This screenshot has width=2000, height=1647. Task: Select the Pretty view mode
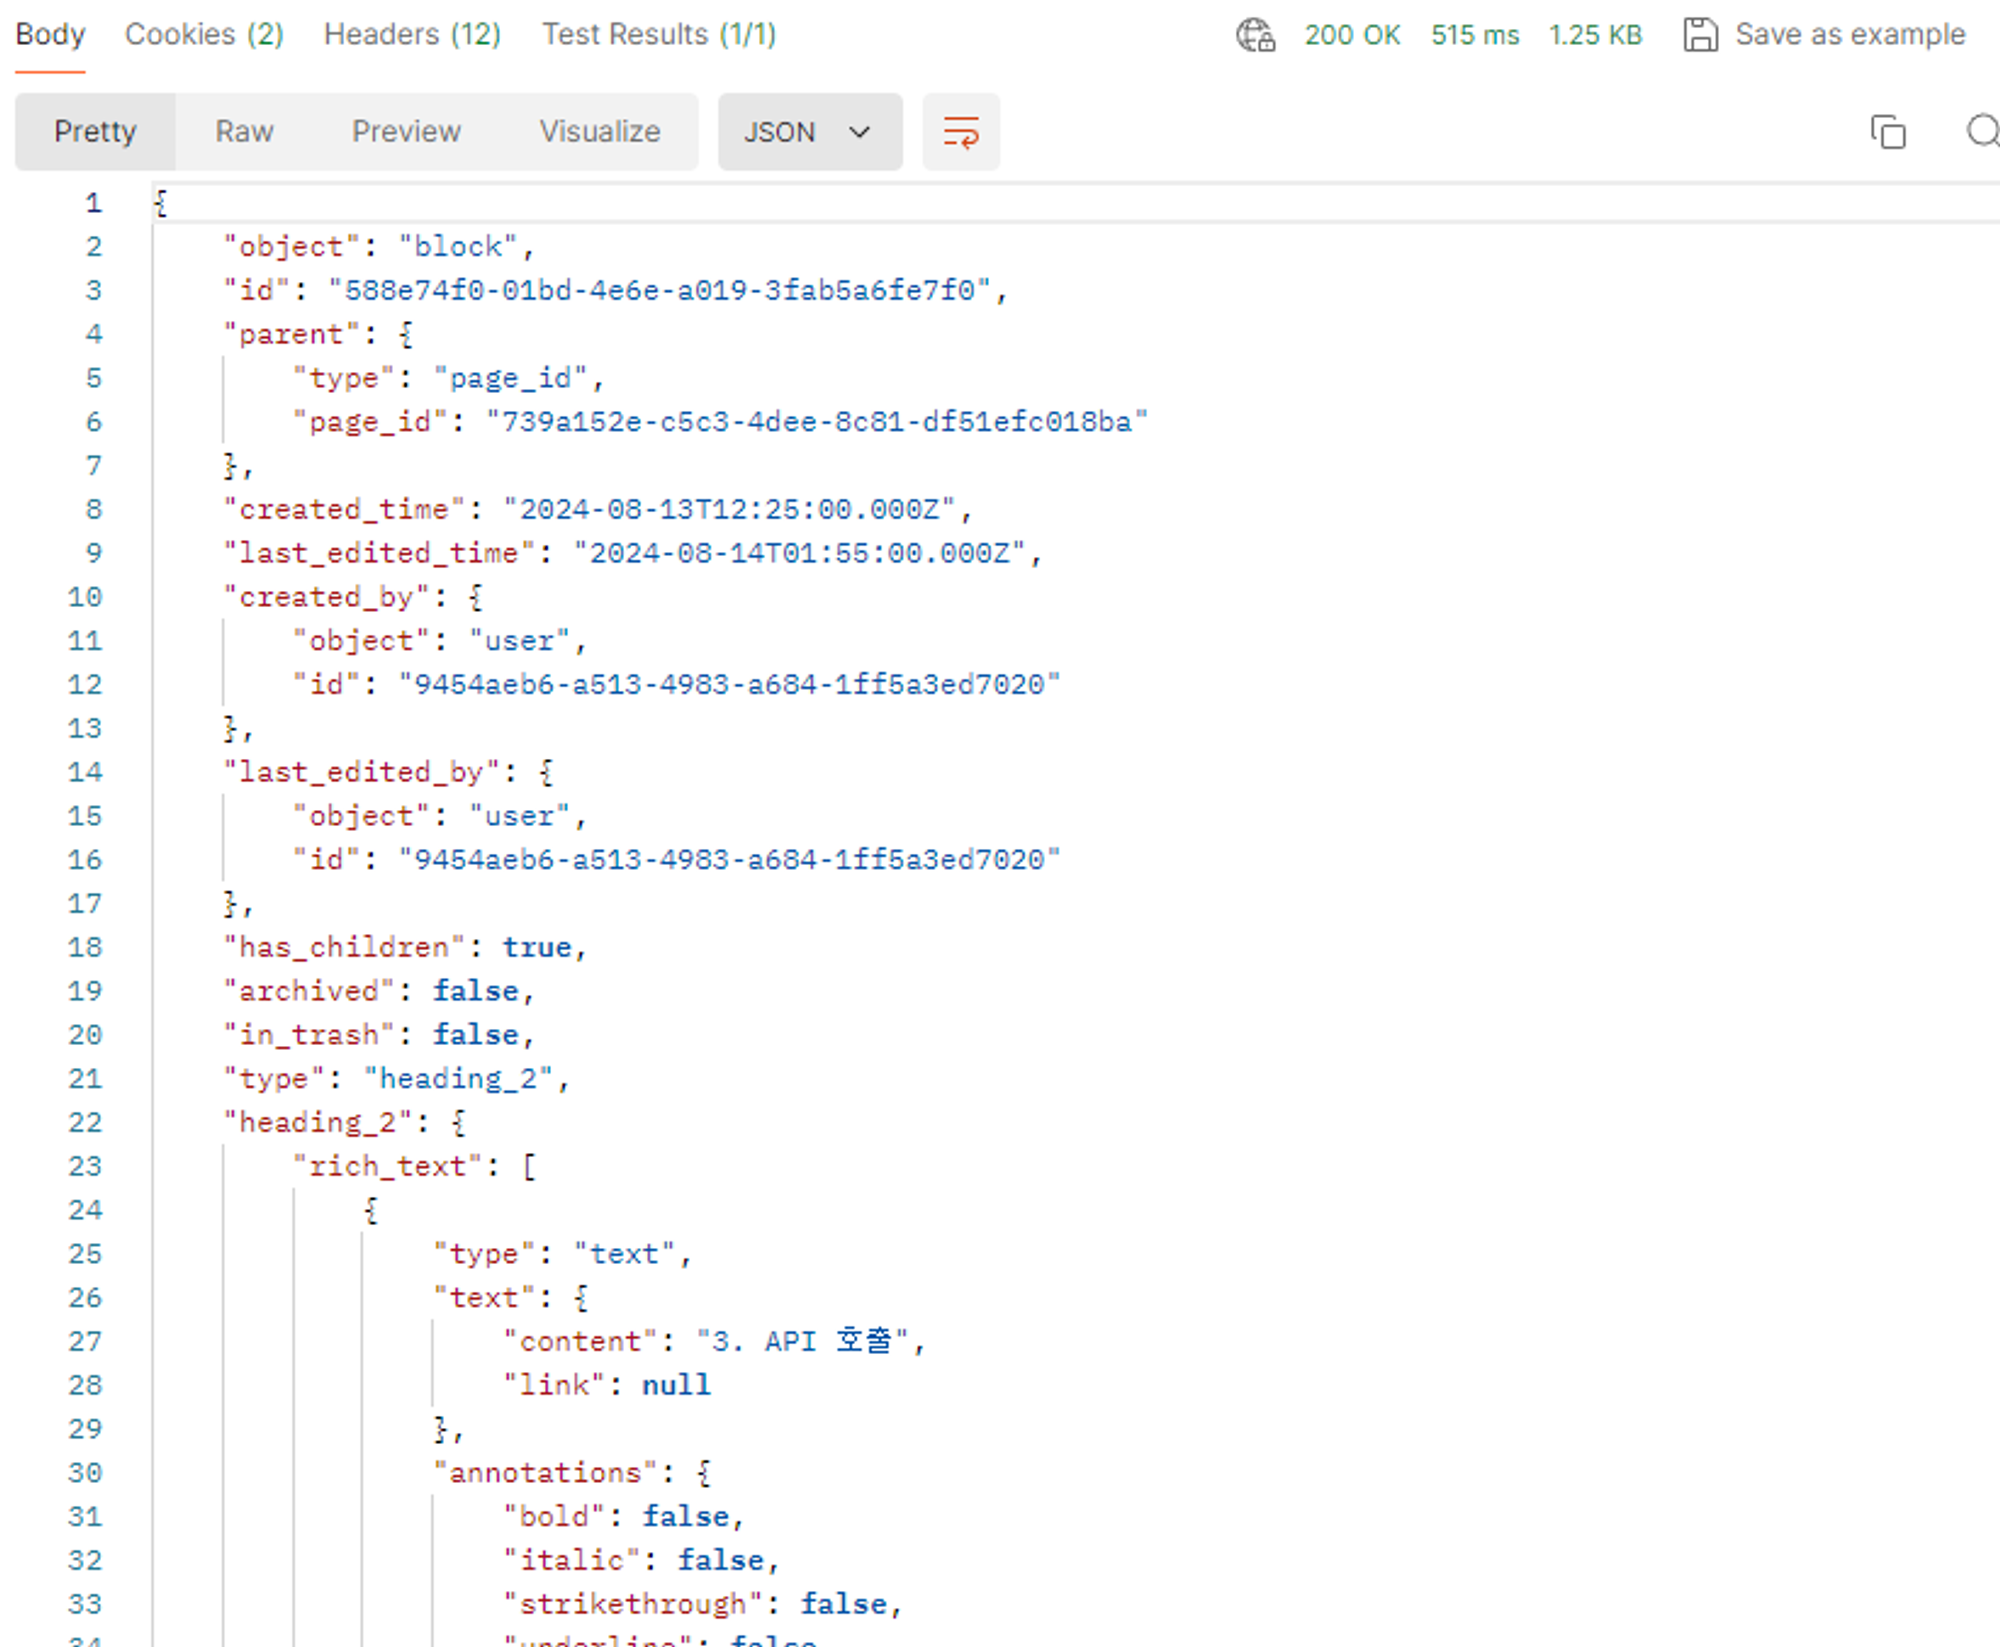[x=95, y=132]
